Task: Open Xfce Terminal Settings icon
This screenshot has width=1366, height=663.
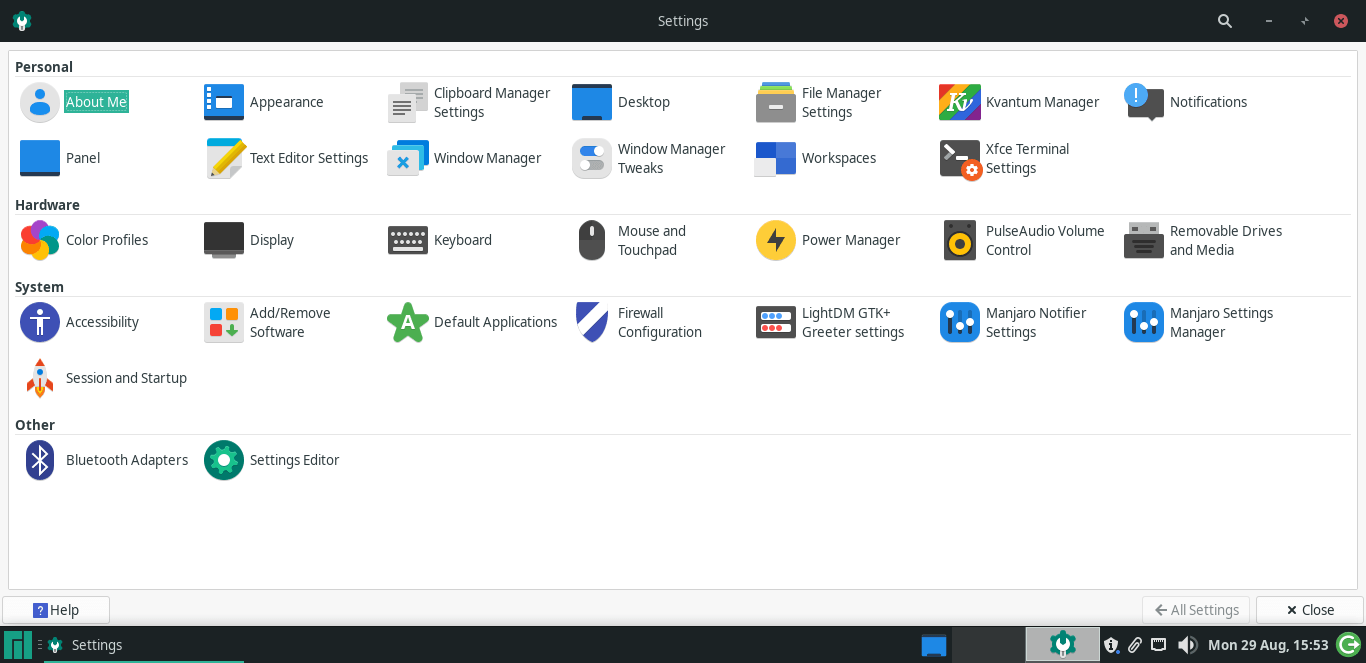Action: click(960, 158)
